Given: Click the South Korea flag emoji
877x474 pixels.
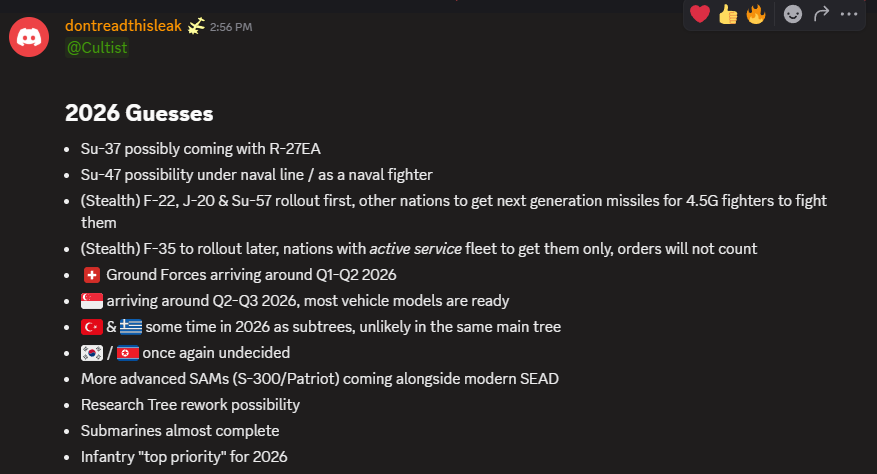Looking at the screenshot, I should (92, 352).
